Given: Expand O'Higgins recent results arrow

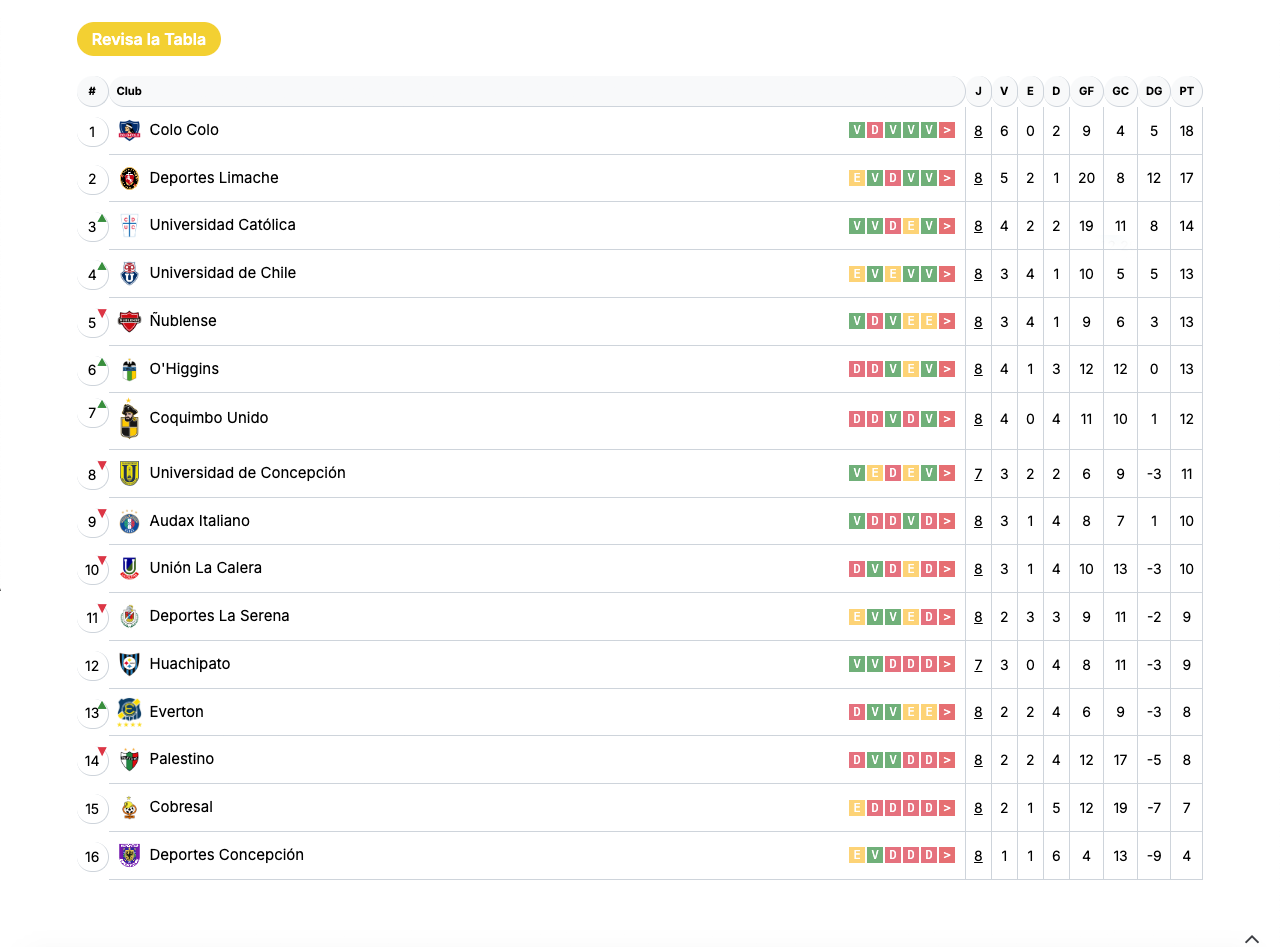Looking at the screenshot, I should click(x=947, y=369).
